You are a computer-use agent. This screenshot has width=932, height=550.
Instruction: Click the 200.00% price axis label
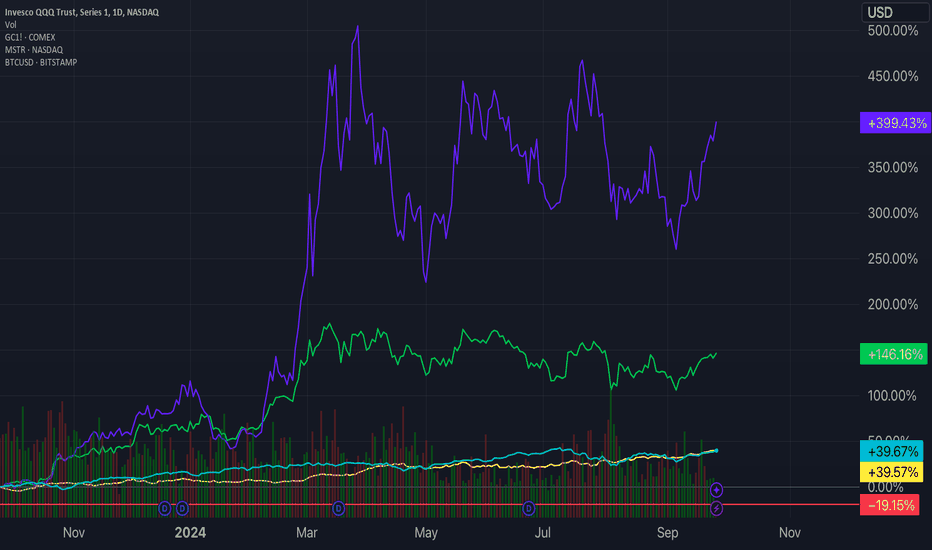(893, 304)
